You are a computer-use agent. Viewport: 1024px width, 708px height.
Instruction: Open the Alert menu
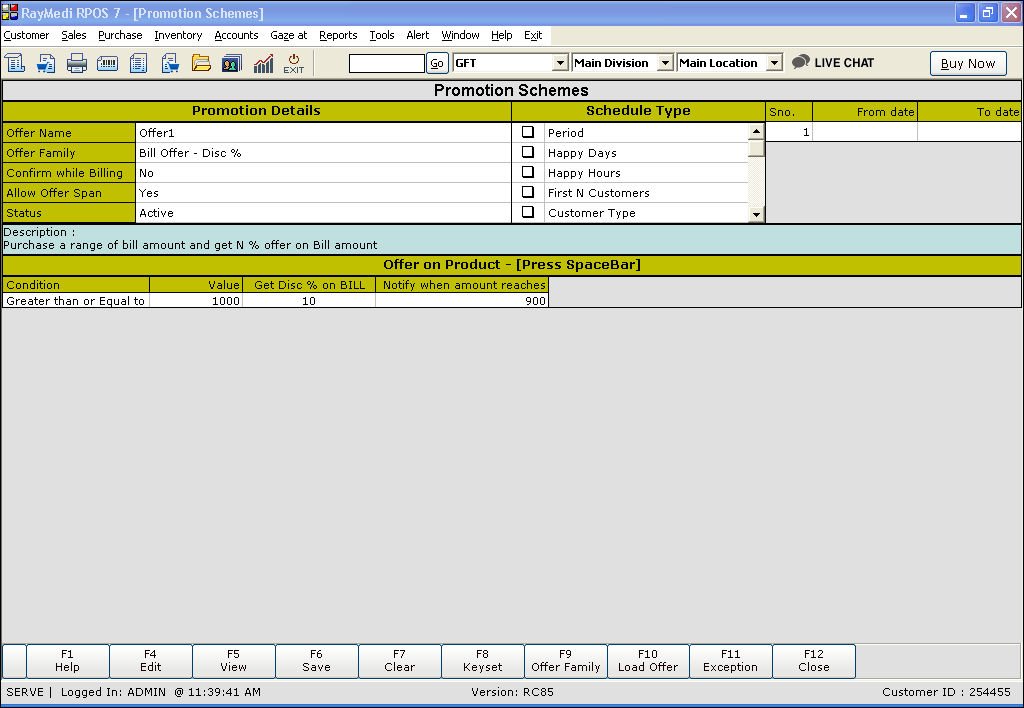pyautogui.click(x=418, y=35)
